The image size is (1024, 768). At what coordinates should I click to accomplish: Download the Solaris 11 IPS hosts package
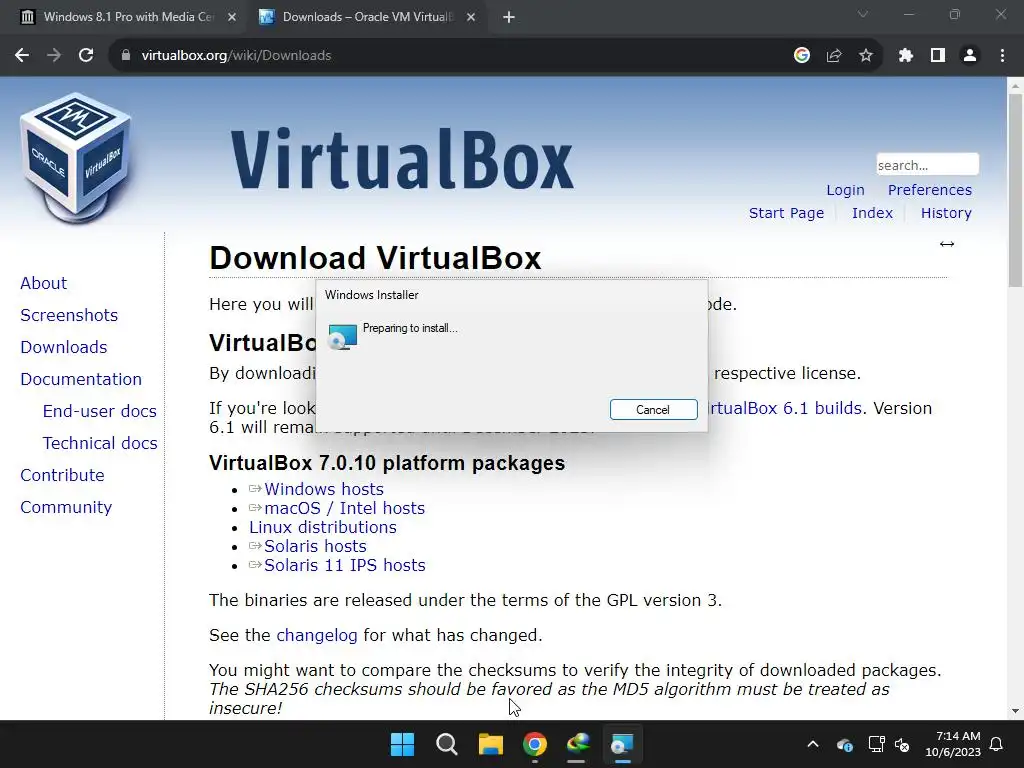pos(344,565)
